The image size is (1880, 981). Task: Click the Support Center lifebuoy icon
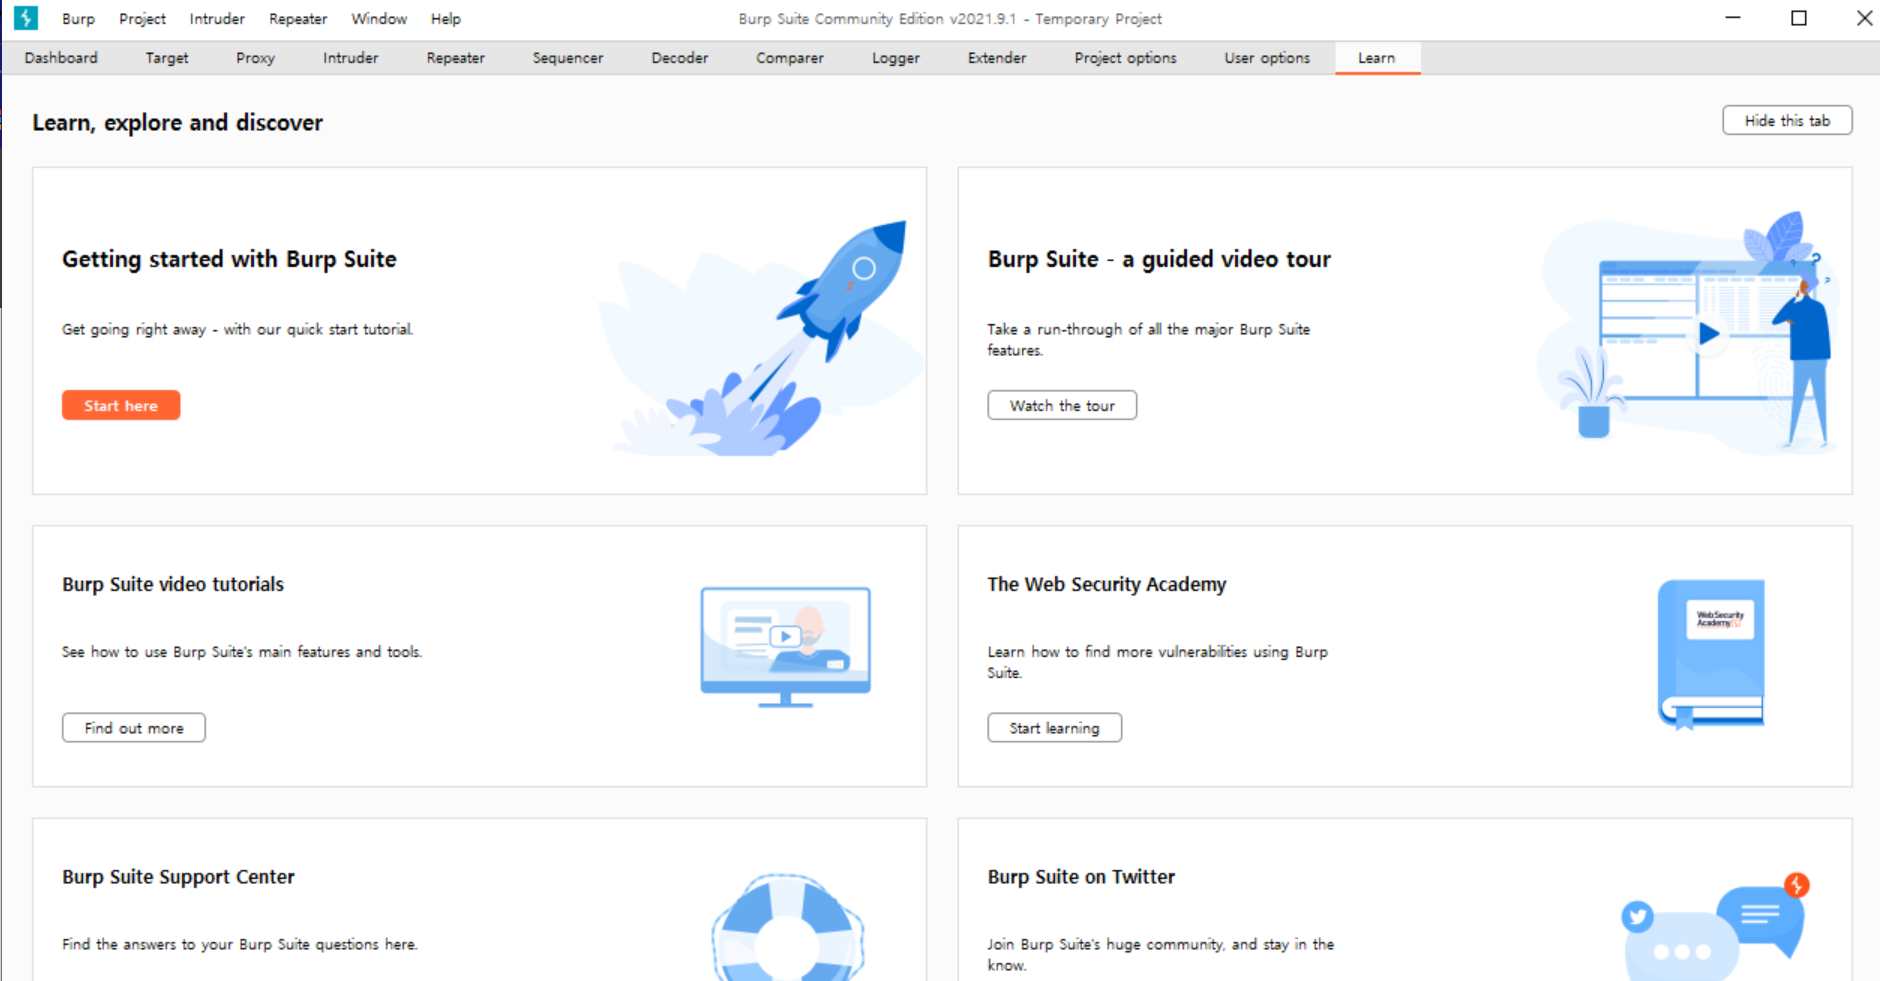point(788,927)
